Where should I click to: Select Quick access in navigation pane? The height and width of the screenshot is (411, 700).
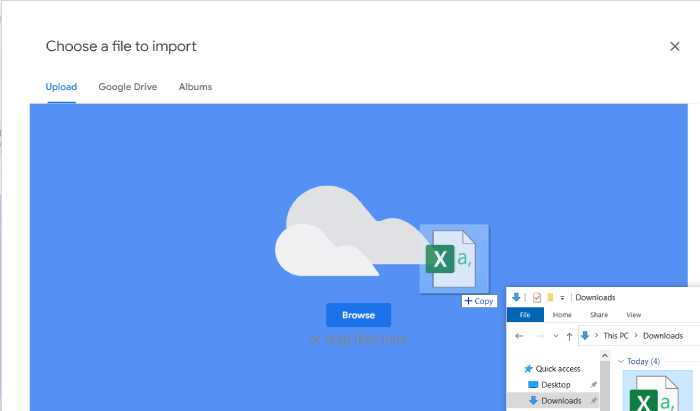tap(558, 369)
